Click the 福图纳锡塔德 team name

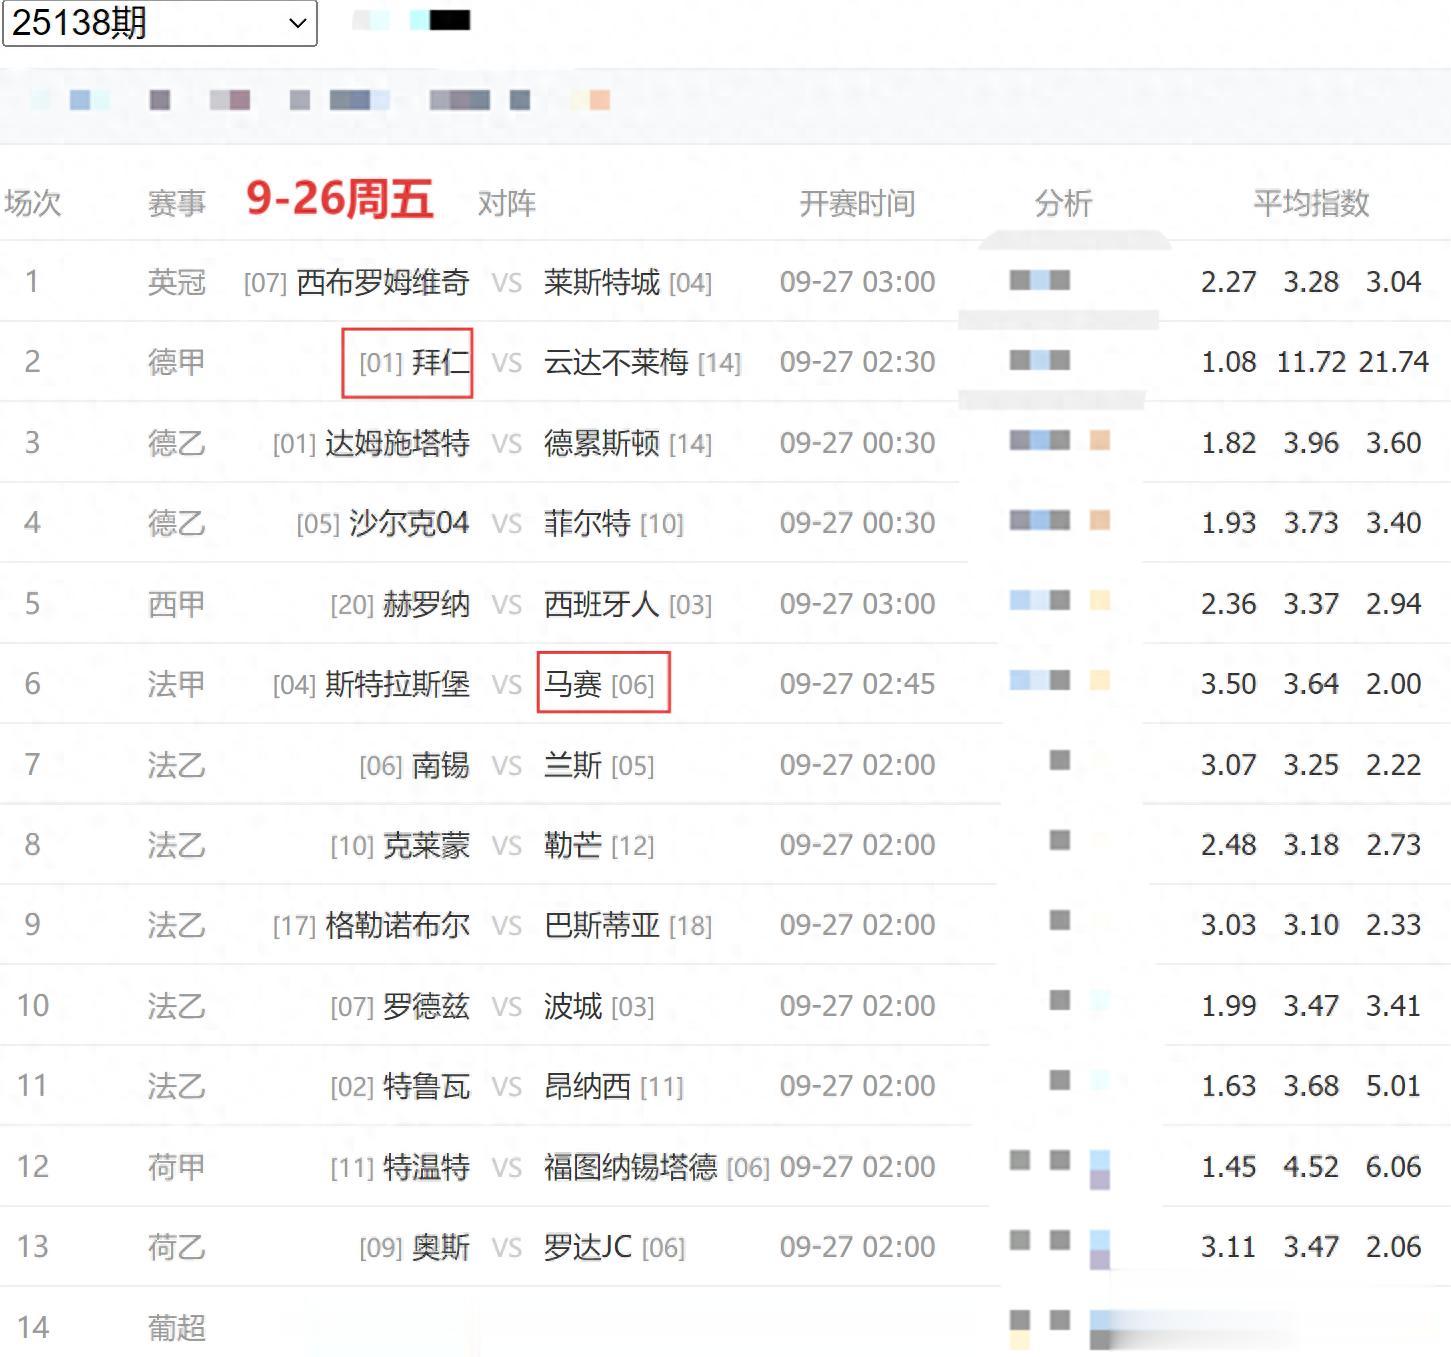[630, 1167]
